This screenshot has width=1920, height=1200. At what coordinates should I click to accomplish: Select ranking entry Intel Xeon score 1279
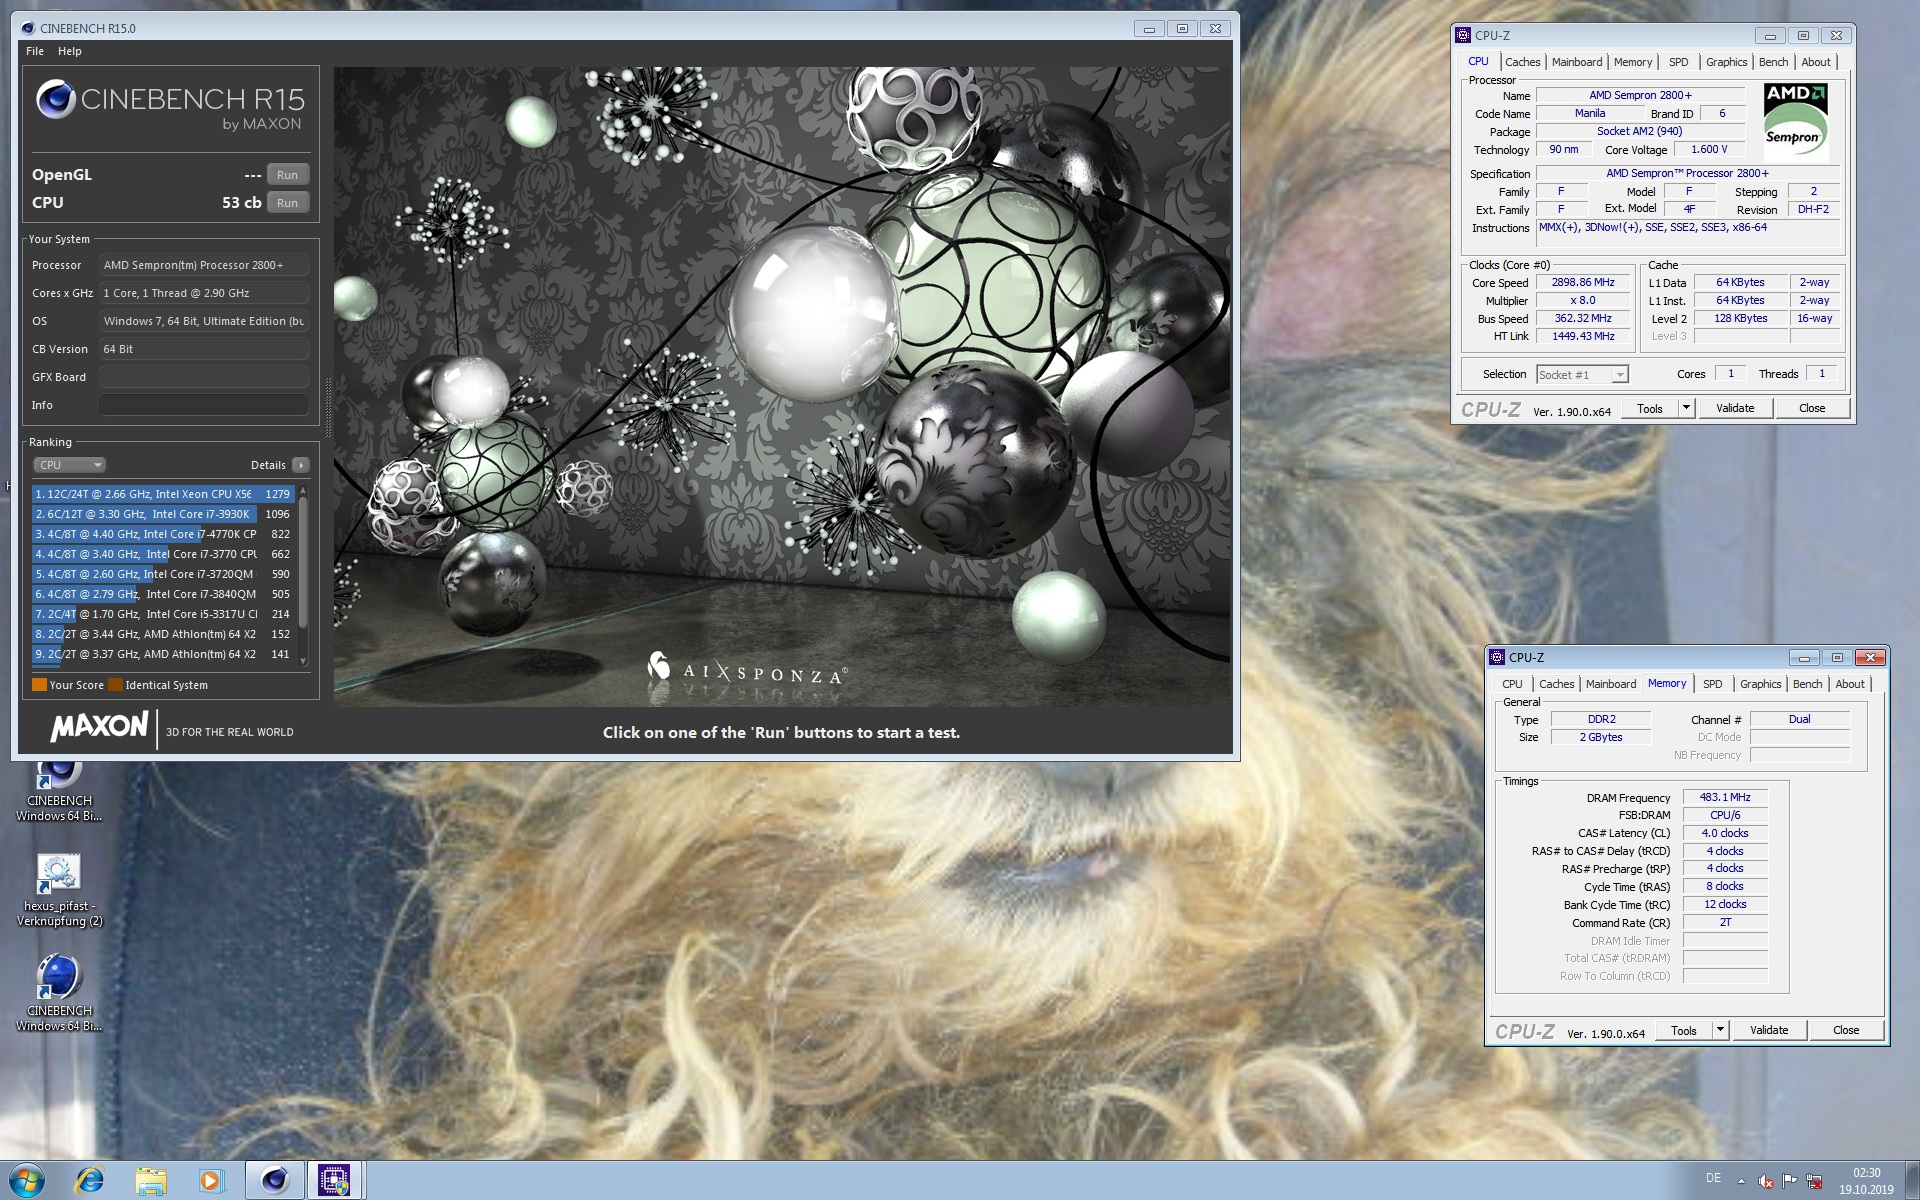(x=163, y=494)
